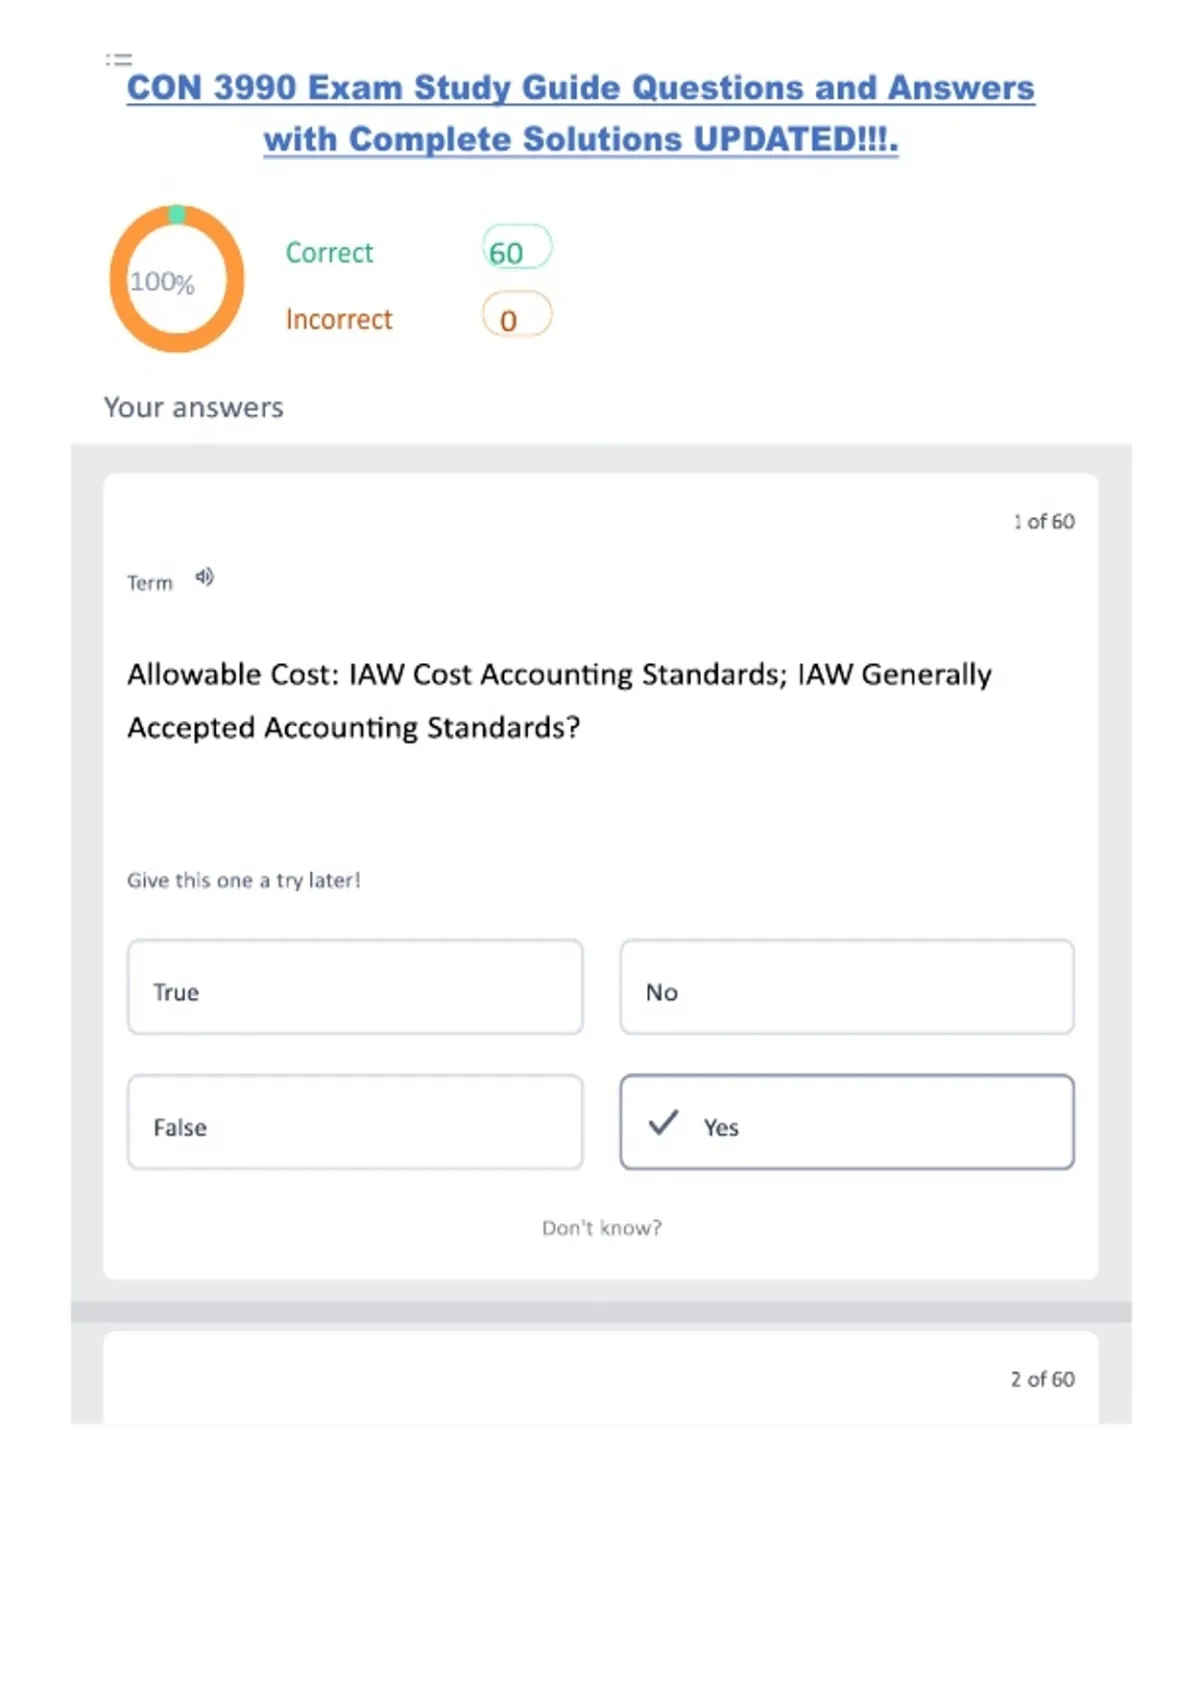The image size is (1200, 1700).
Task: Choose the Yes answer option
Action: (x=846, y=1122)
